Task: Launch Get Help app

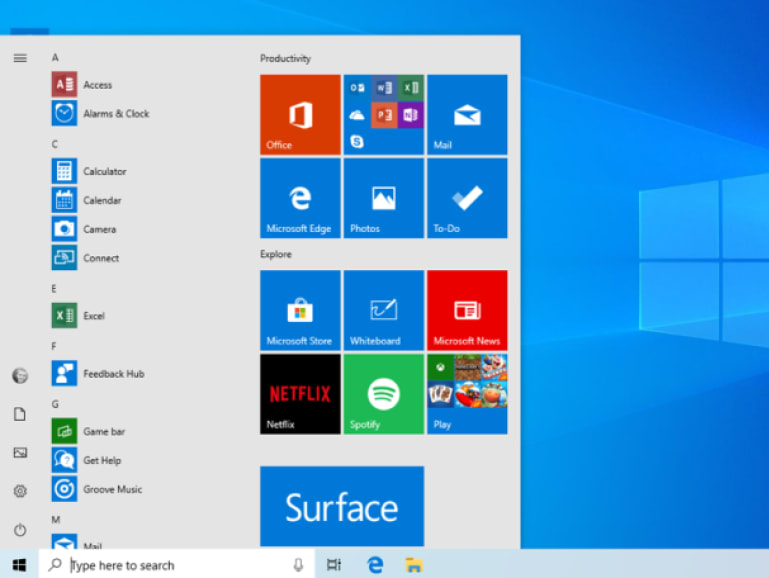Action: 86,460
